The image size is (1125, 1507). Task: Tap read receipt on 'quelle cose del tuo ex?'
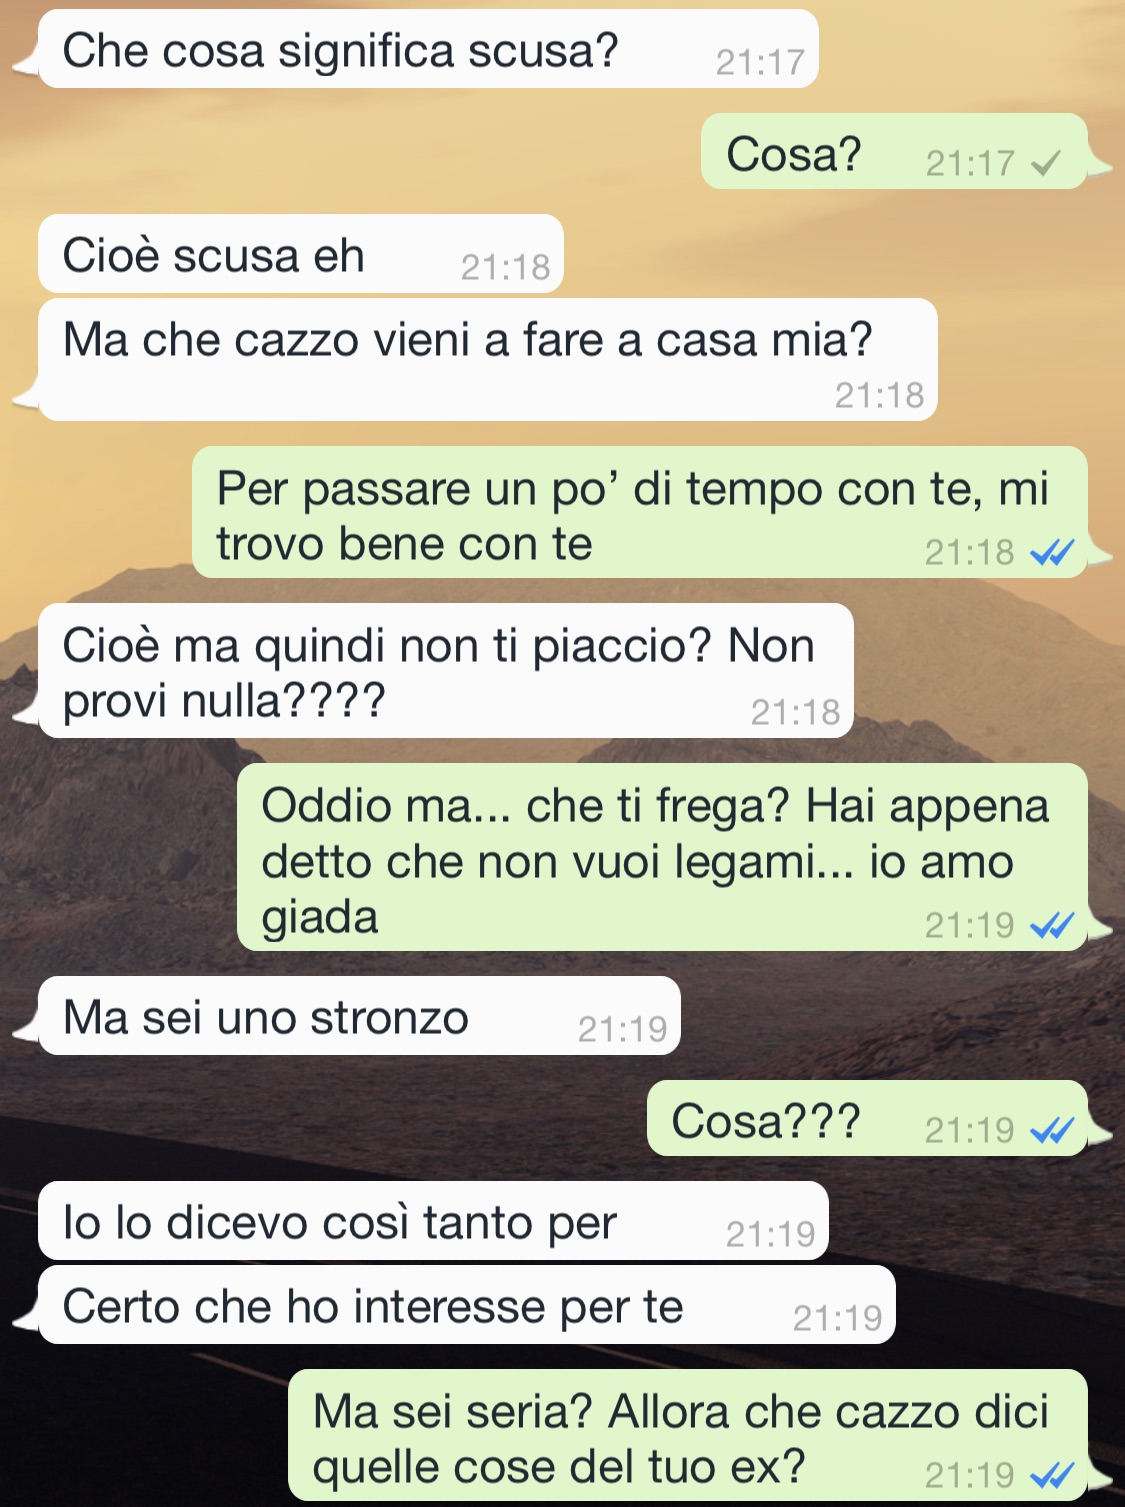click(x=1052, y=1475)
